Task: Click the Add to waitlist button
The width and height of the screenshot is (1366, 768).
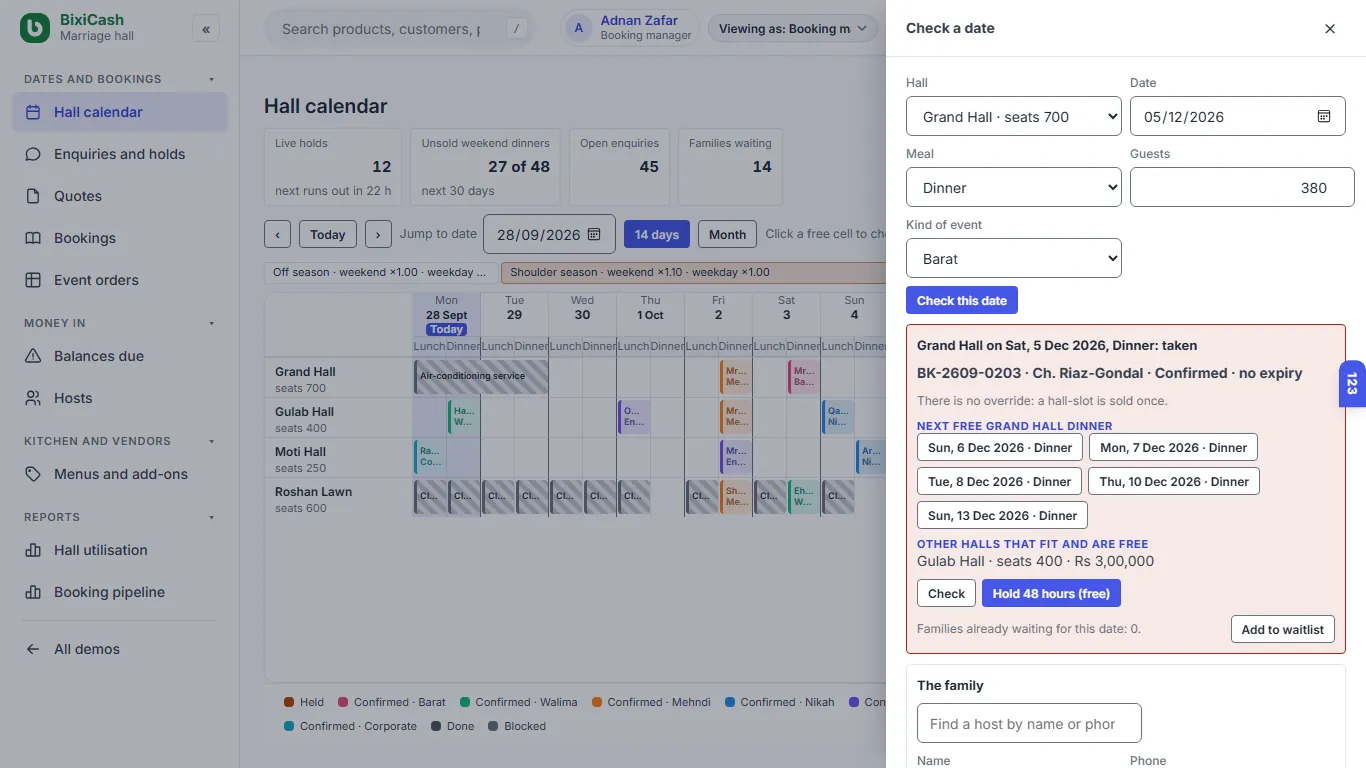Action: [x=1282, y=629]
